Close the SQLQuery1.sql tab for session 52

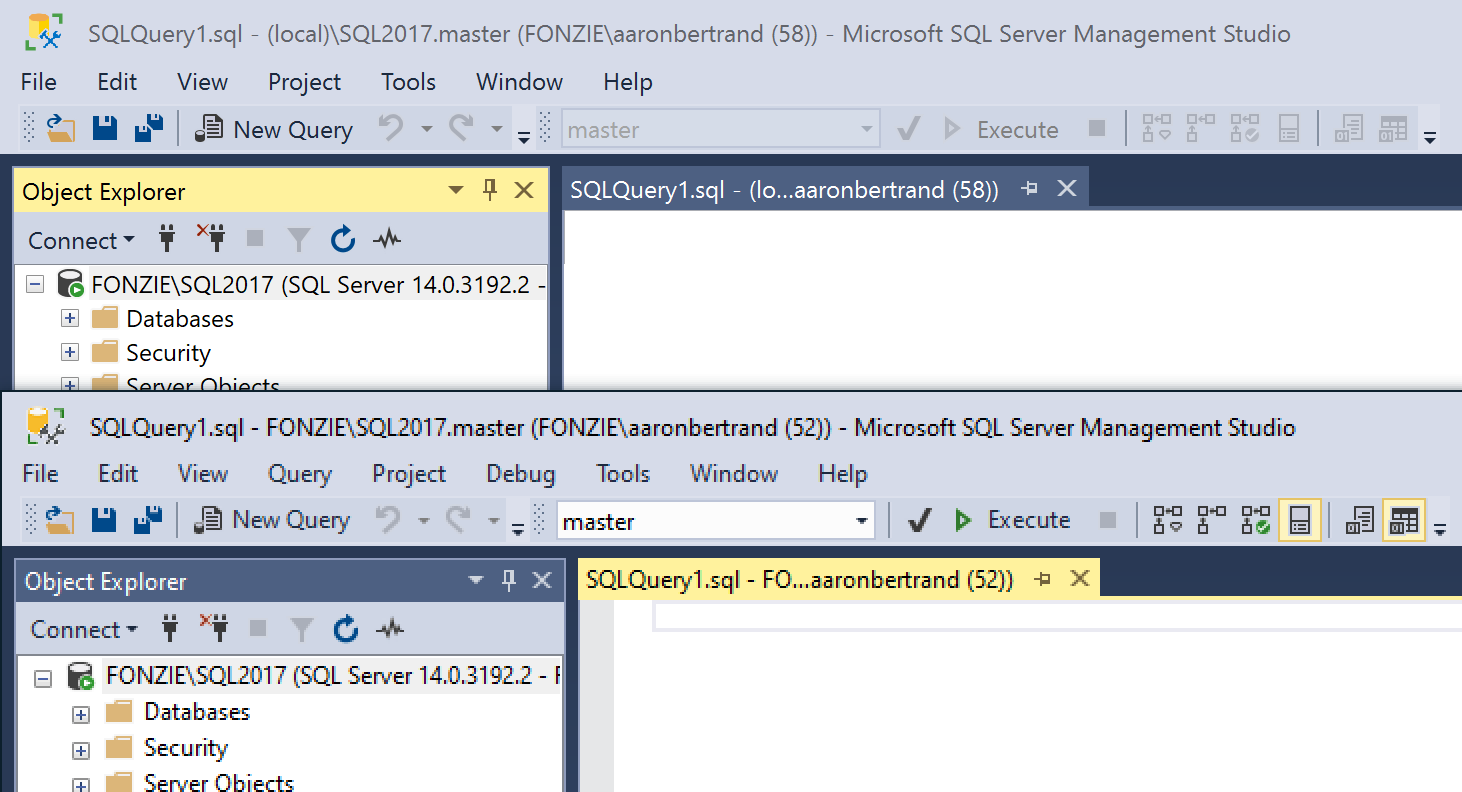tap(1079, 578)
